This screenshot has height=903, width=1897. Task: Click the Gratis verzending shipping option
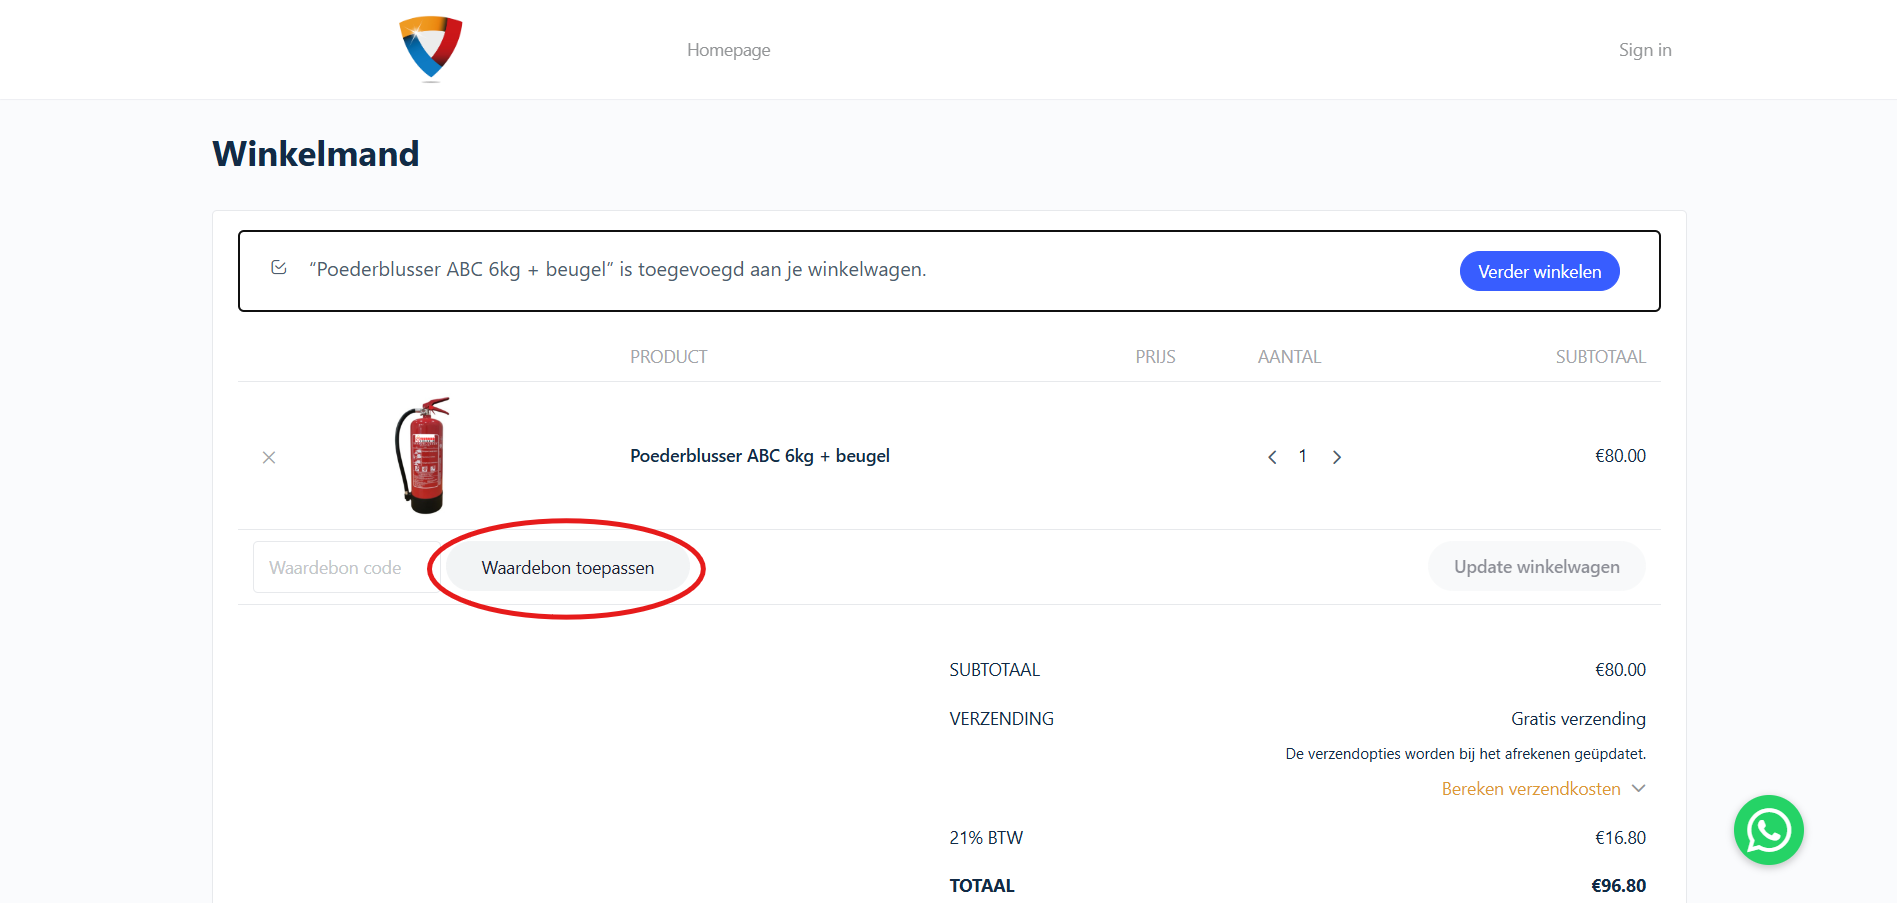click(1577, 719)
